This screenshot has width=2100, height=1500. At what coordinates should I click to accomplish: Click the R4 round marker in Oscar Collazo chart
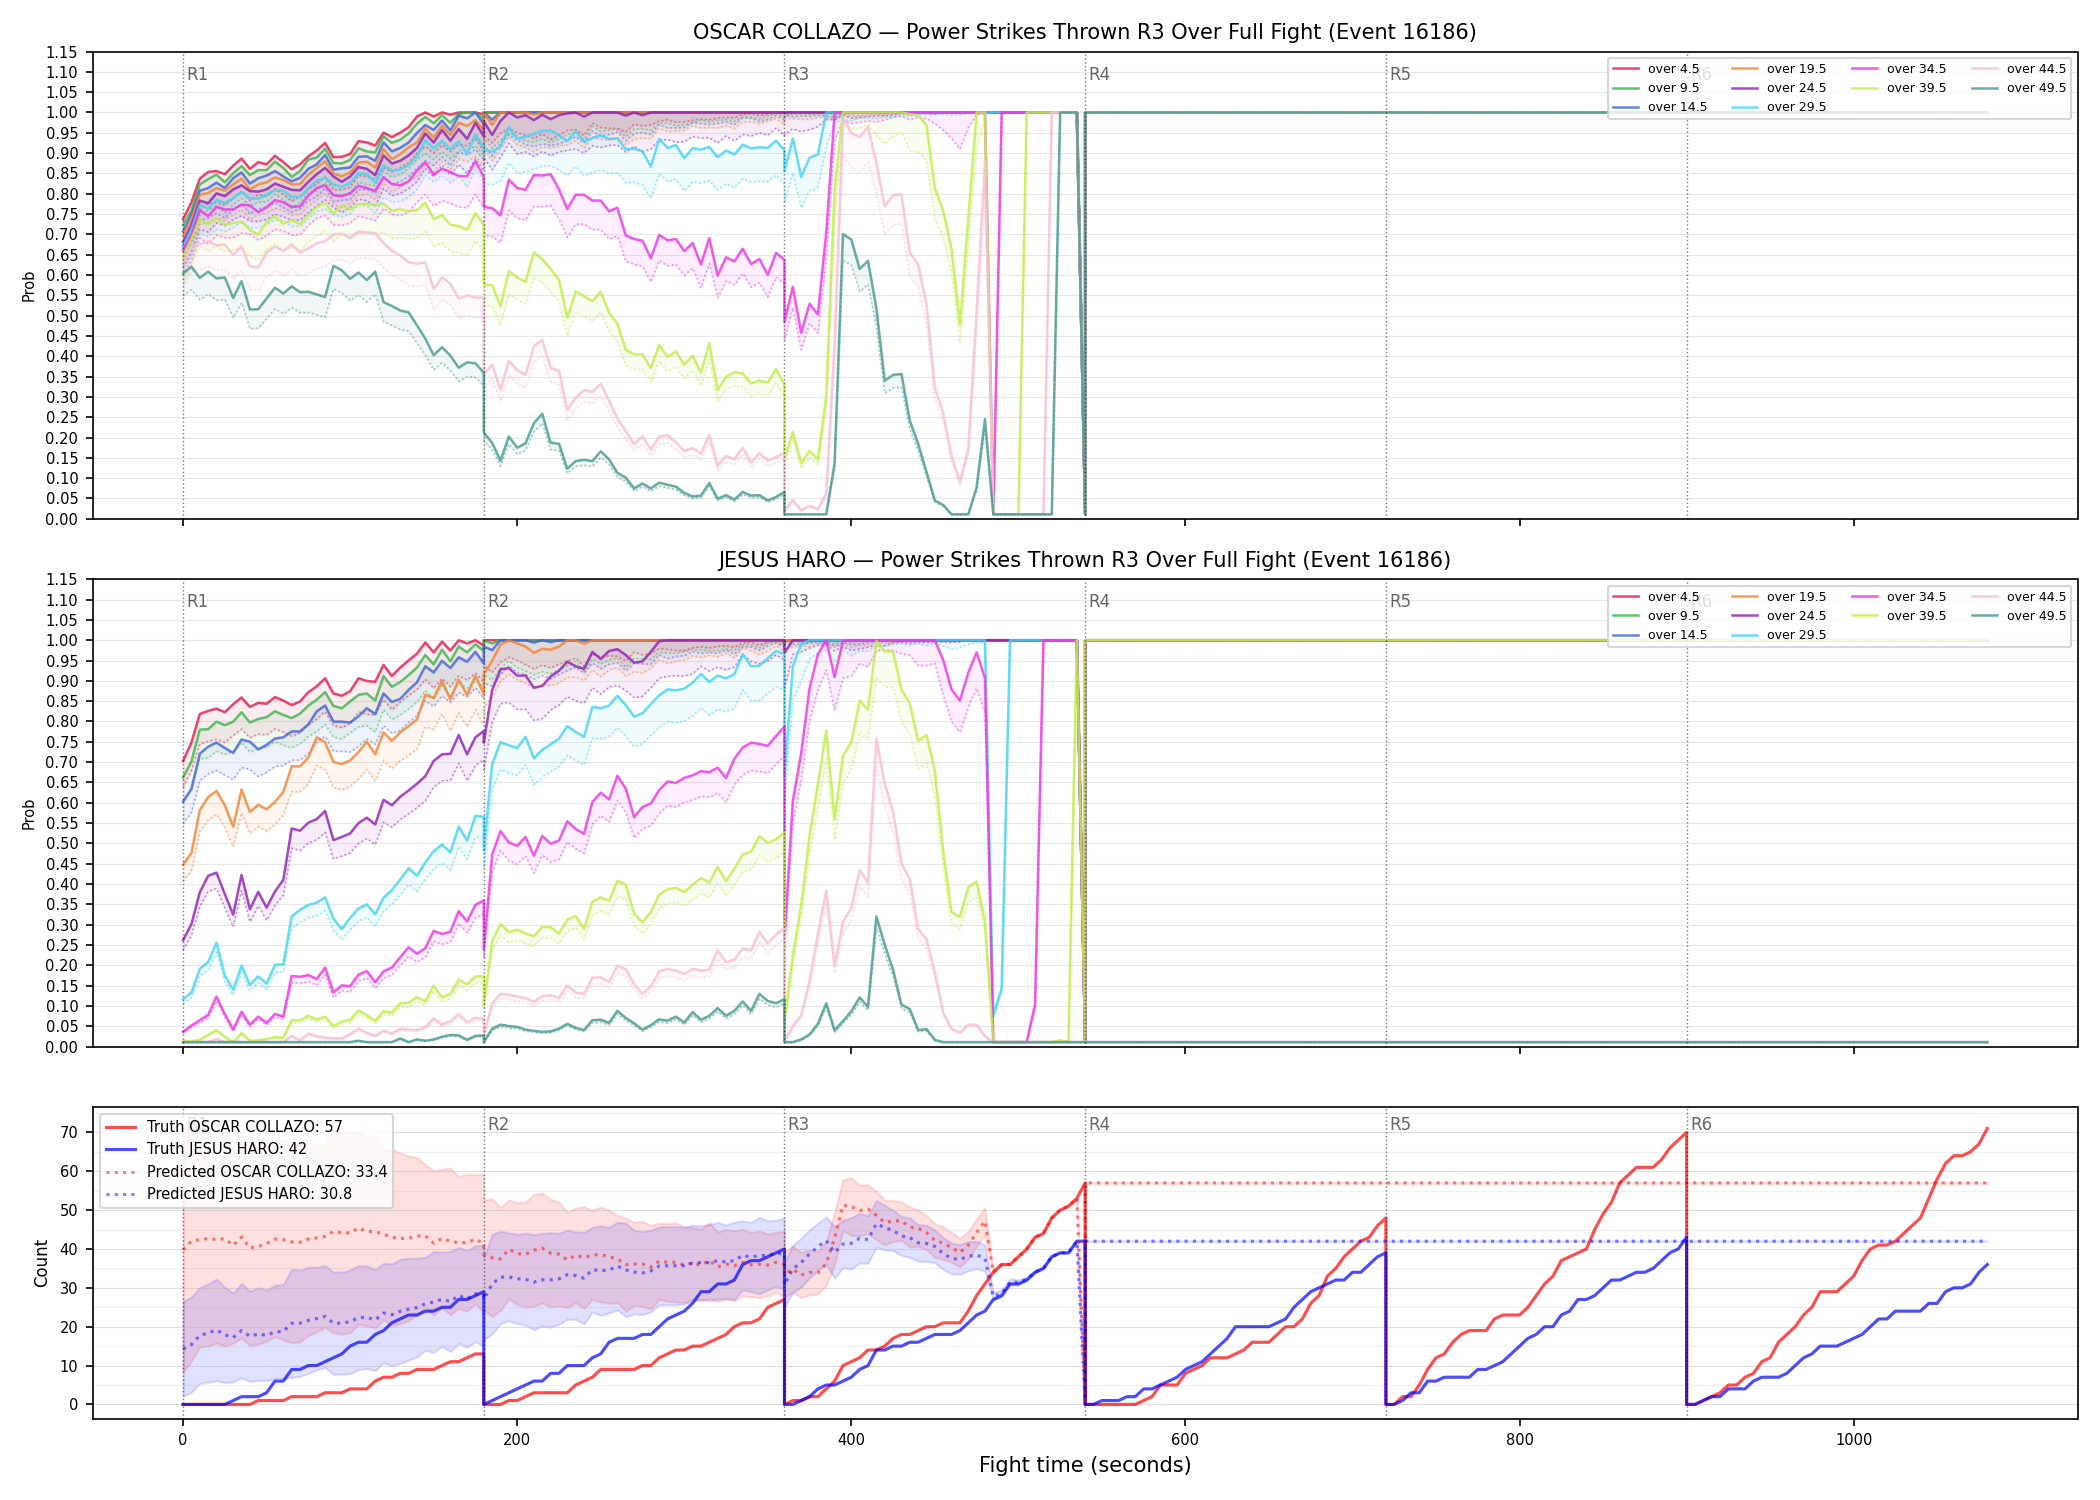[1099, 74]
